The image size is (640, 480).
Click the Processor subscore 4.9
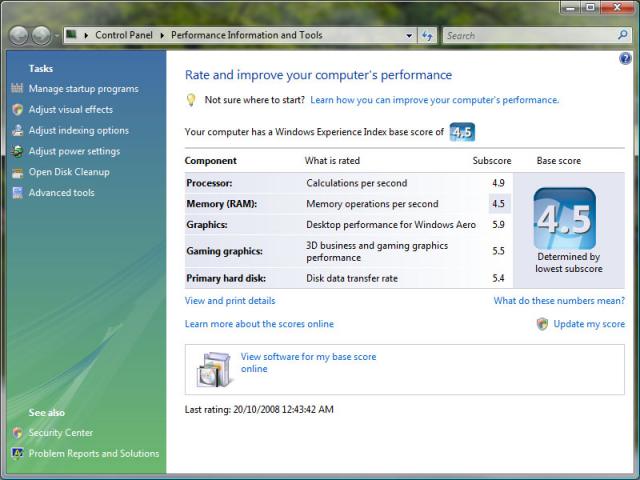(x=498, y=183)
